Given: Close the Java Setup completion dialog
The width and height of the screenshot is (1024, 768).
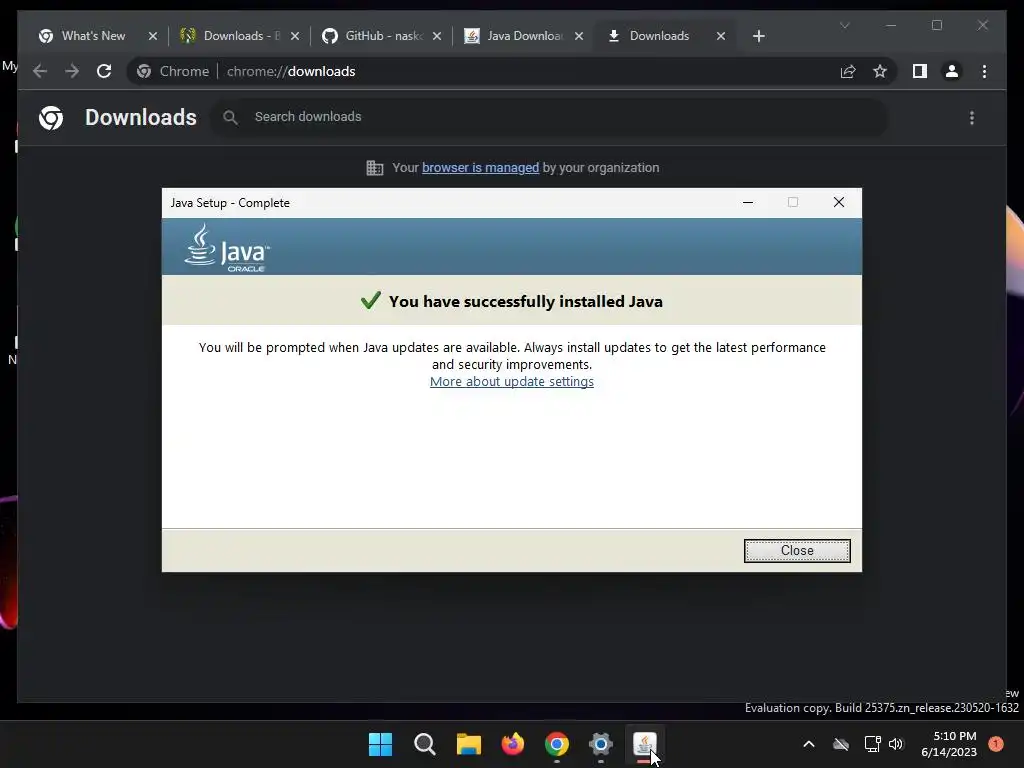Looking at the screenshot, I should click(x=797, y=551).
